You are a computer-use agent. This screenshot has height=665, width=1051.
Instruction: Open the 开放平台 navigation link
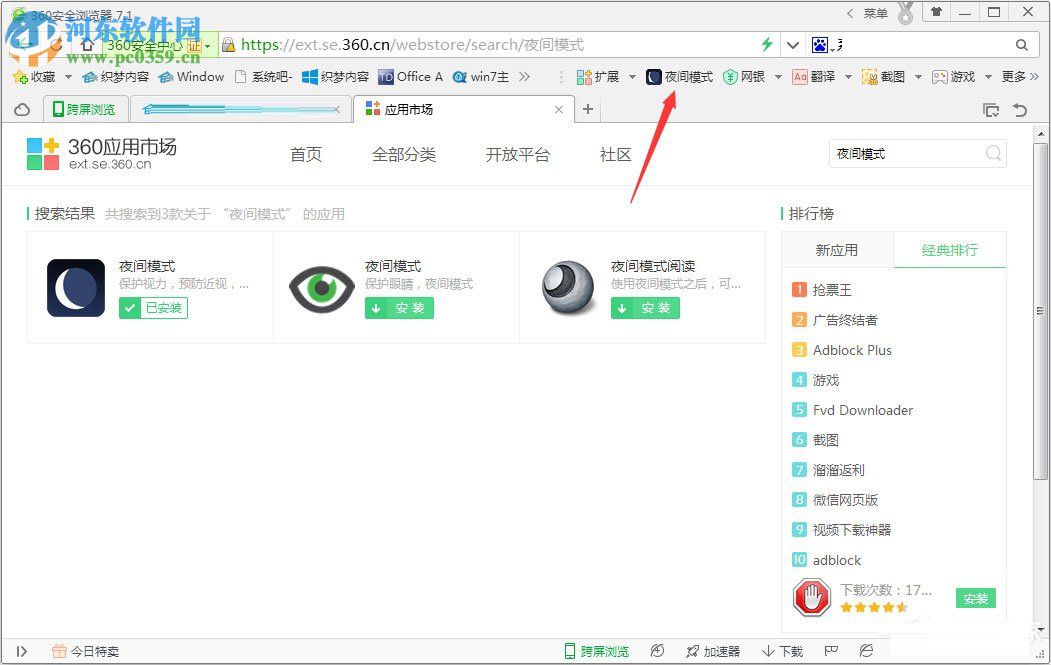[x=518, y=154]
